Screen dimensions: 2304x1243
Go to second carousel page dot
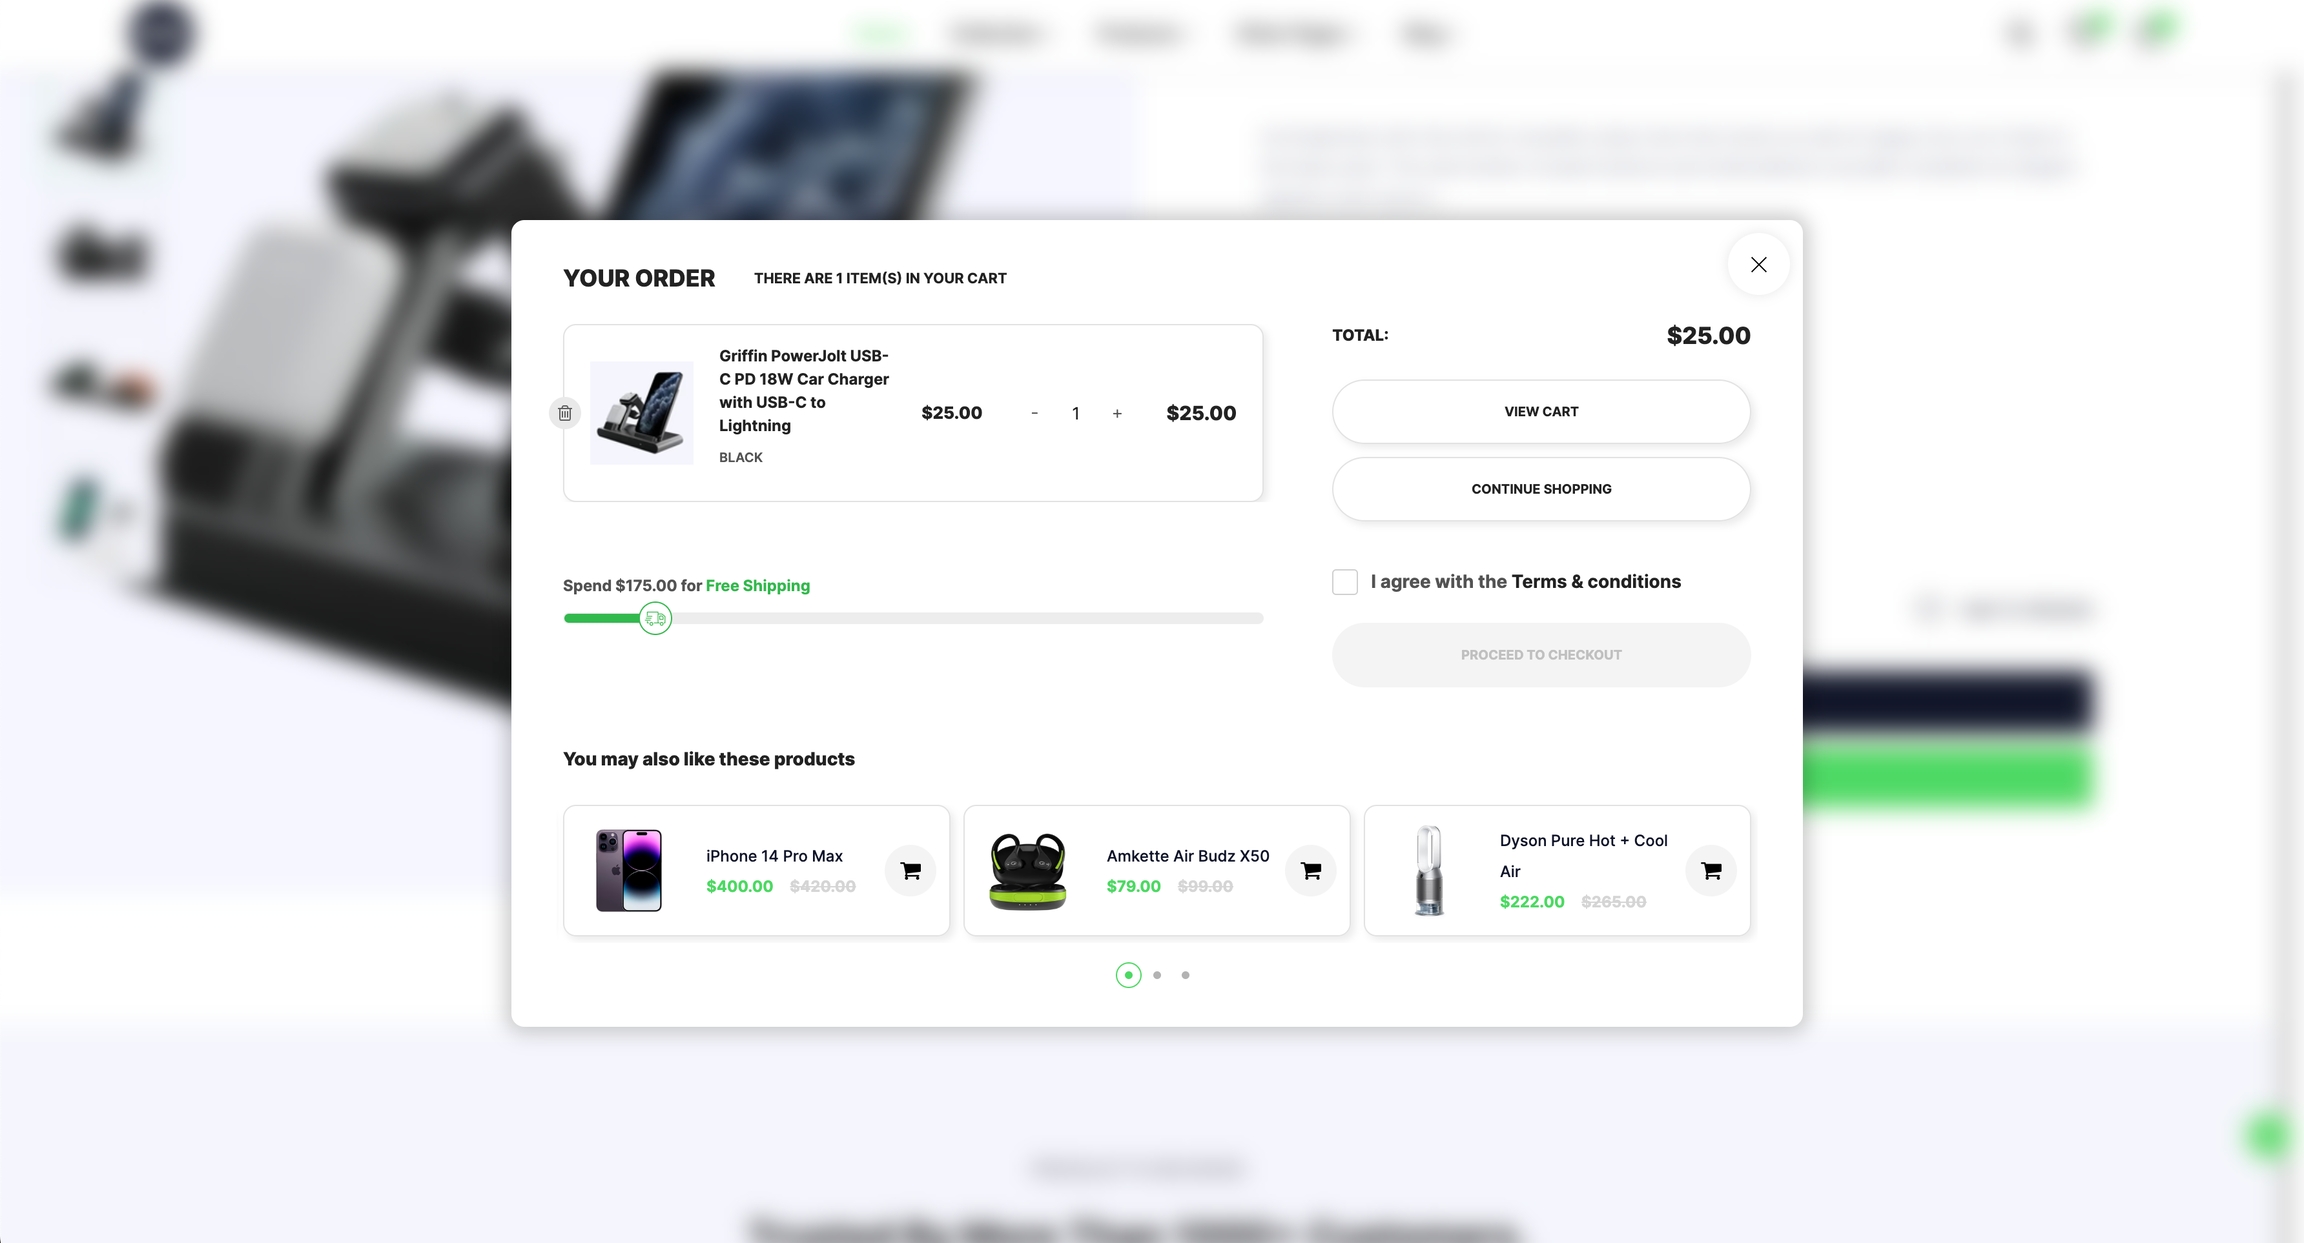1157,975
